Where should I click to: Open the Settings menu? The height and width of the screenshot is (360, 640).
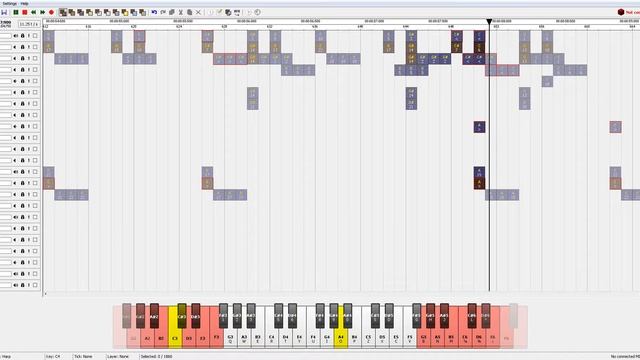pos(9,4)
